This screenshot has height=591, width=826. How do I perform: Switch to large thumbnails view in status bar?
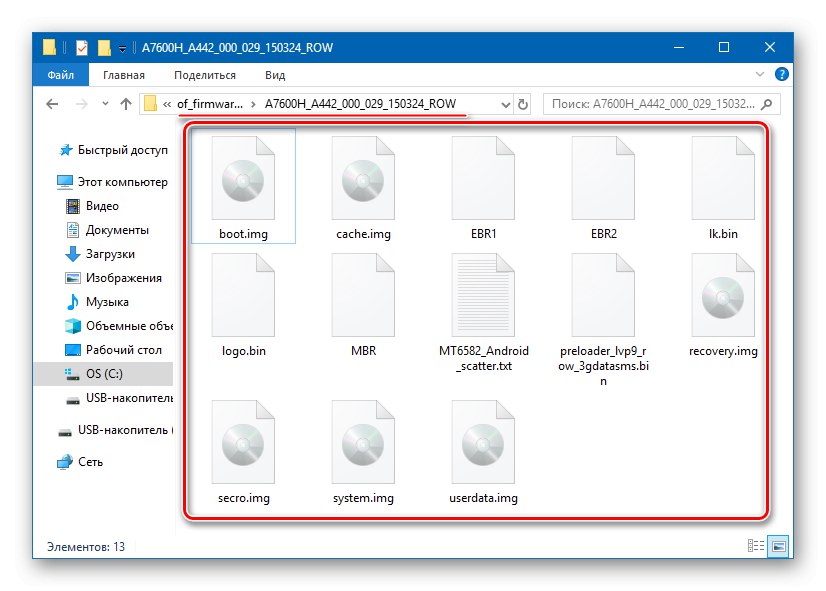777,546
